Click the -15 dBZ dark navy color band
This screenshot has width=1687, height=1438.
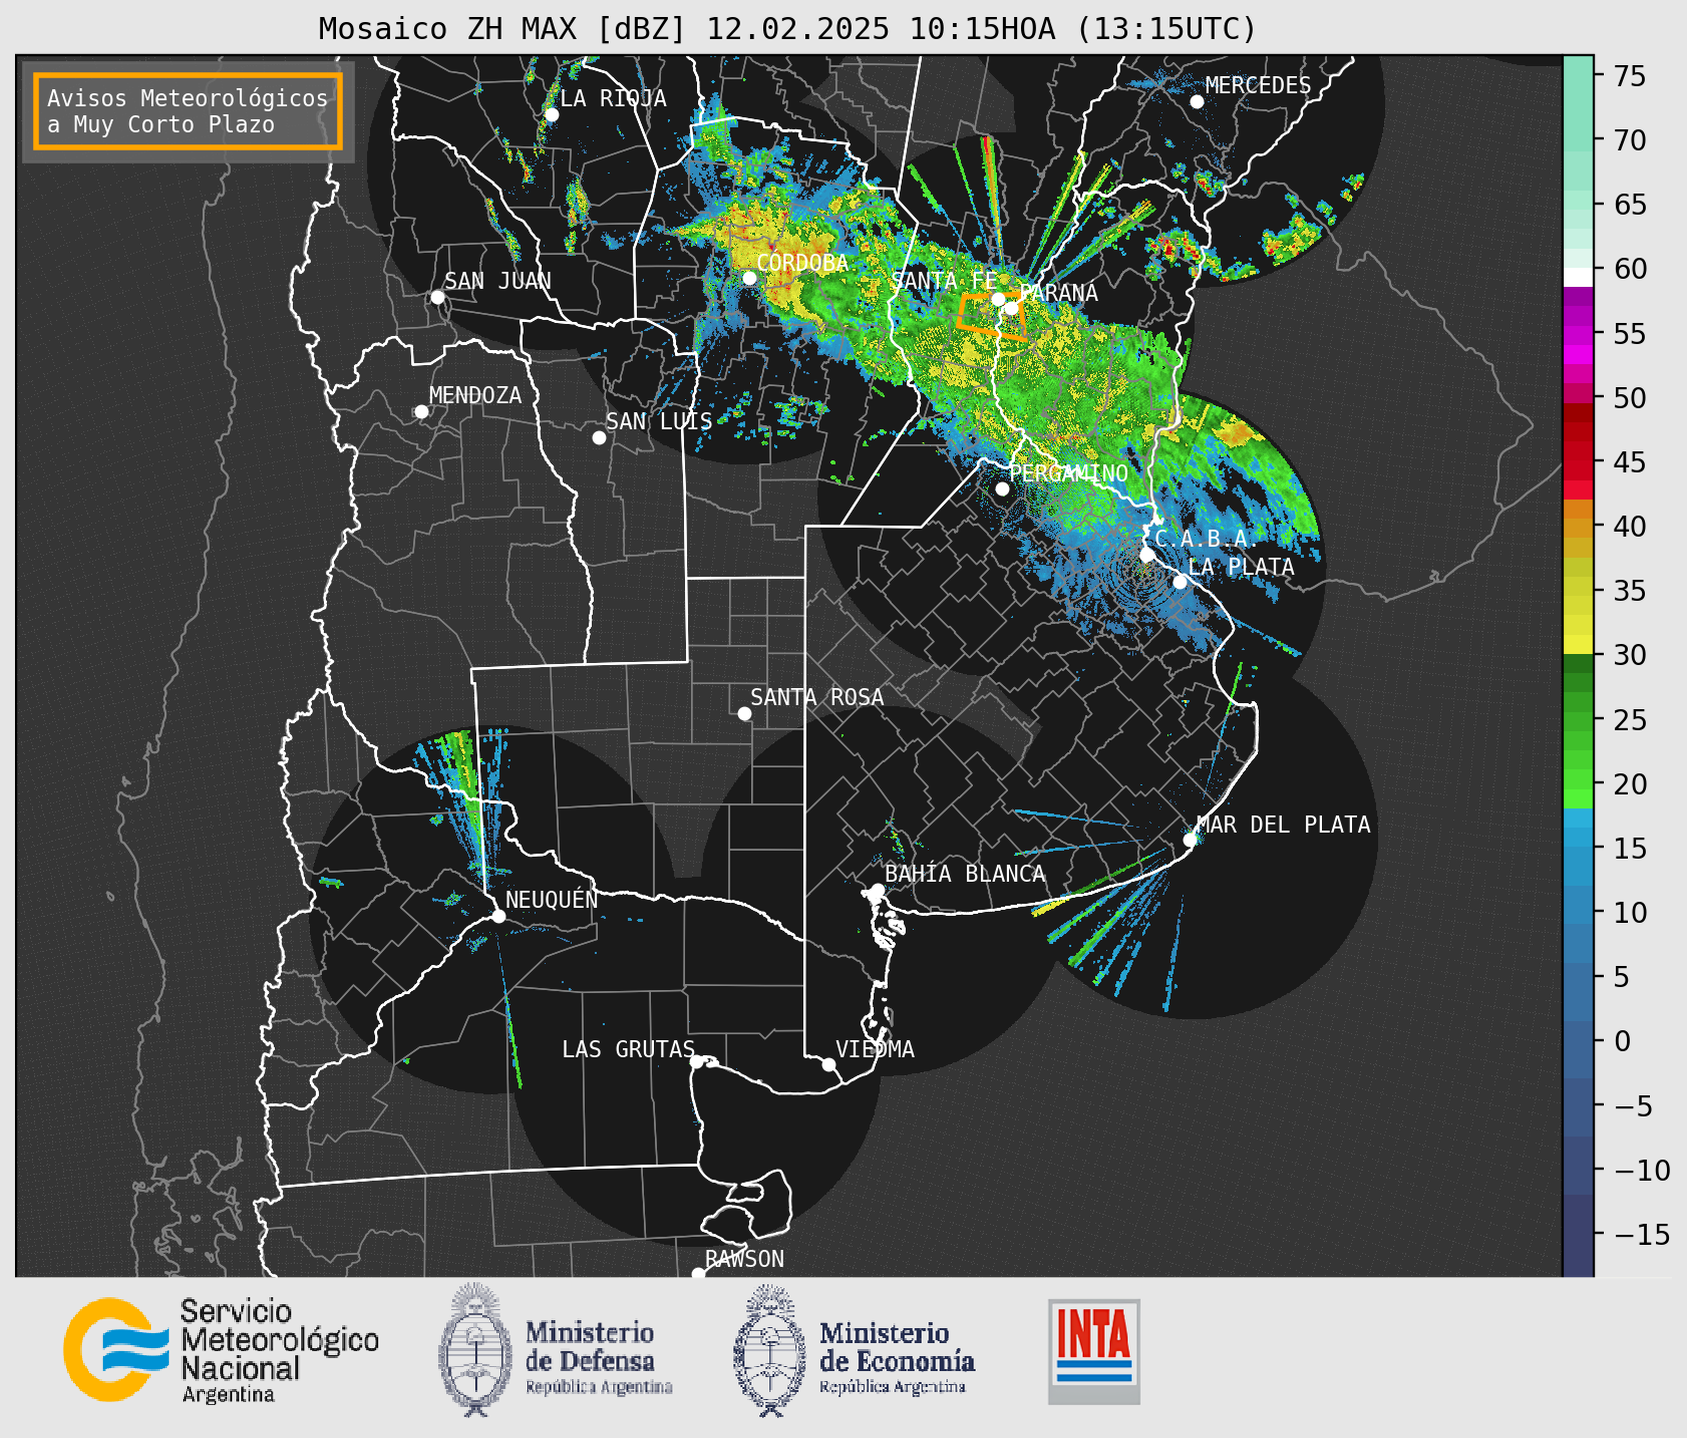(1578, 1234)
